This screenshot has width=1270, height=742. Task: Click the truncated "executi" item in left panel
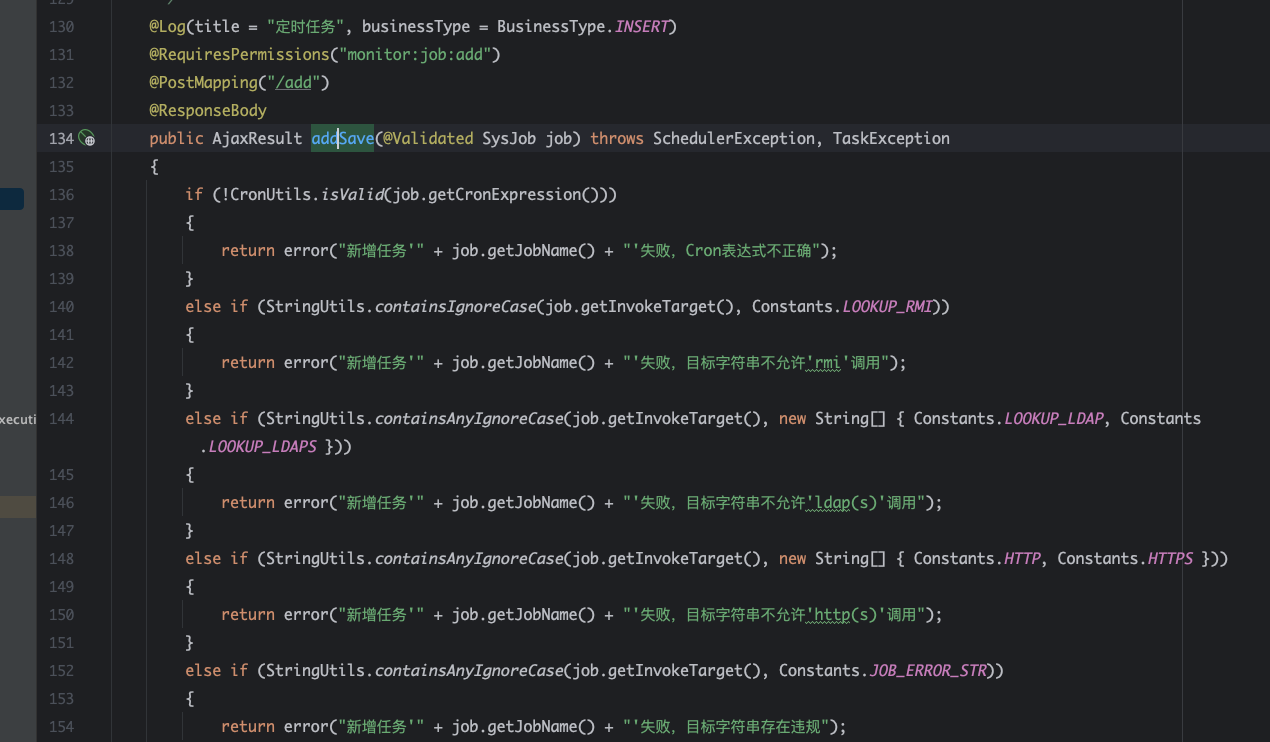pos(18,419)
